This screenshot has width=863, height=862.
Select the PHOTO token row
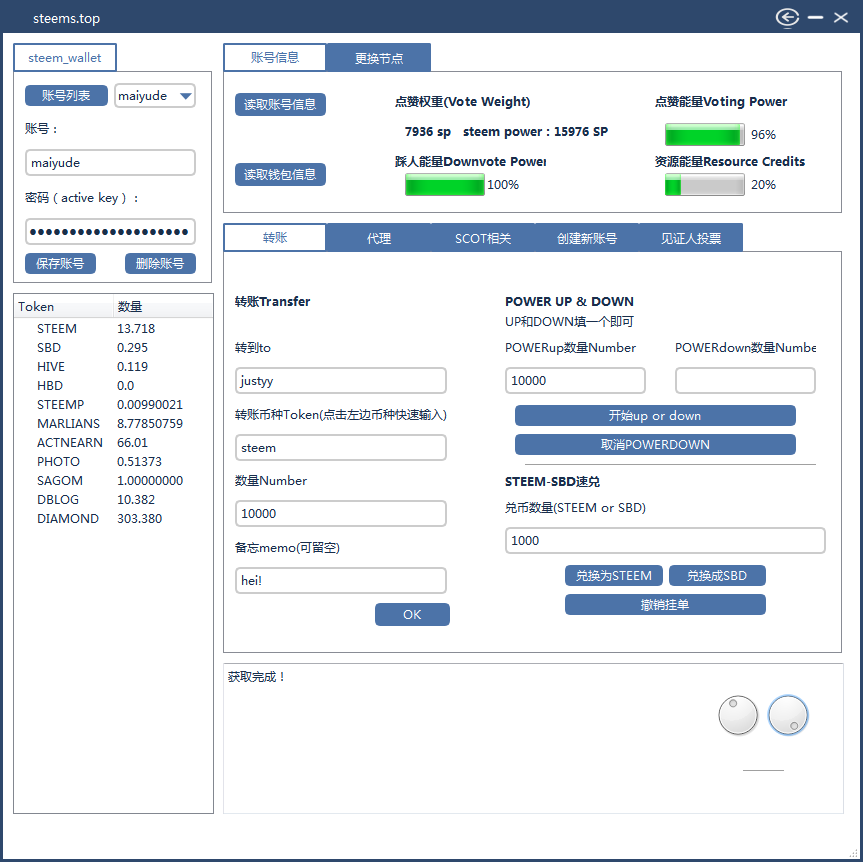tap(113, 462)
